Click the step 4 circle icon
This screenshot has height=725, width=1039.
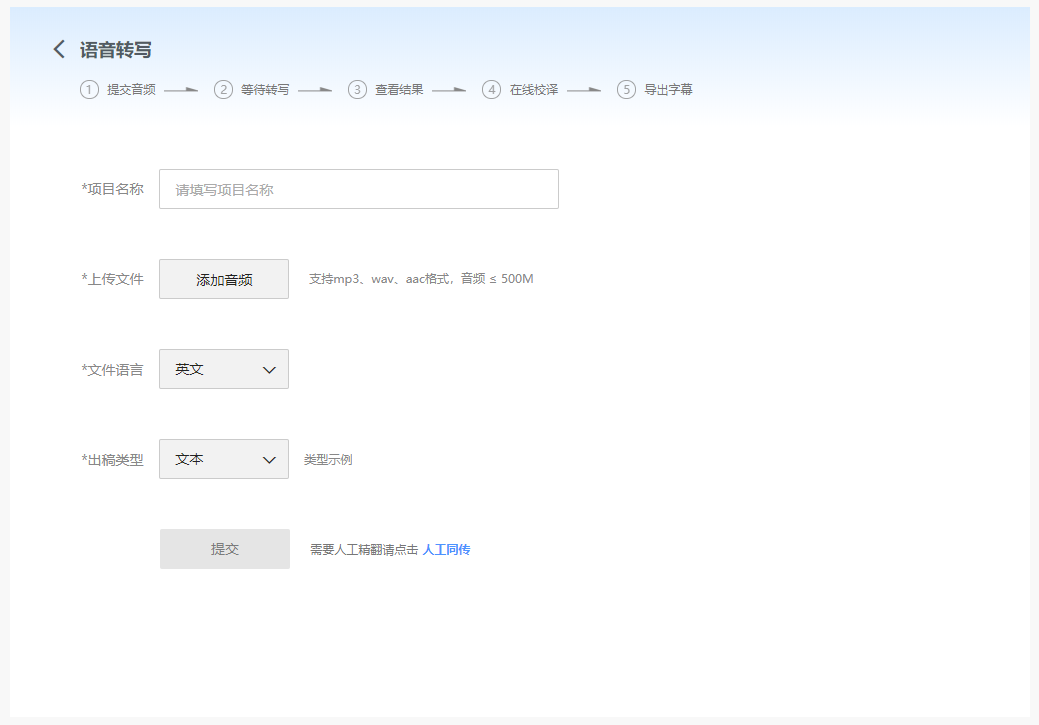[x=491, y=89]
